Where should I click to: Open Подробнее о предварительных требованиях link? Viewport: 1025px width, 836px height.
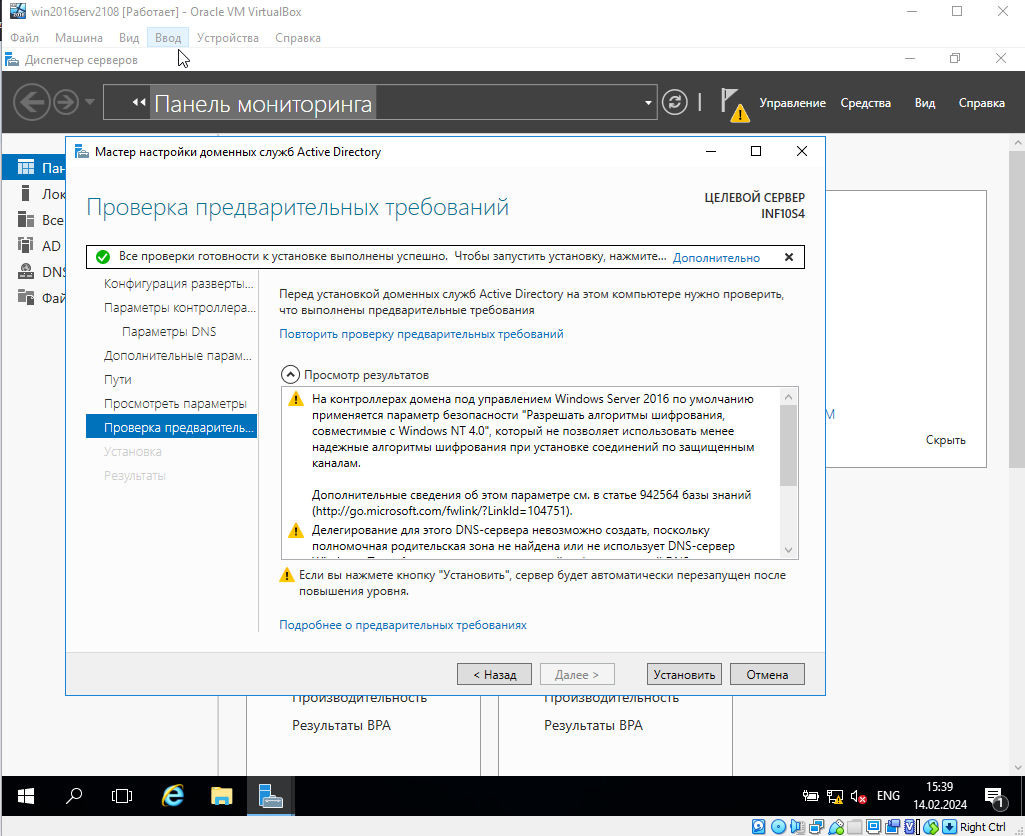[403, 625]
